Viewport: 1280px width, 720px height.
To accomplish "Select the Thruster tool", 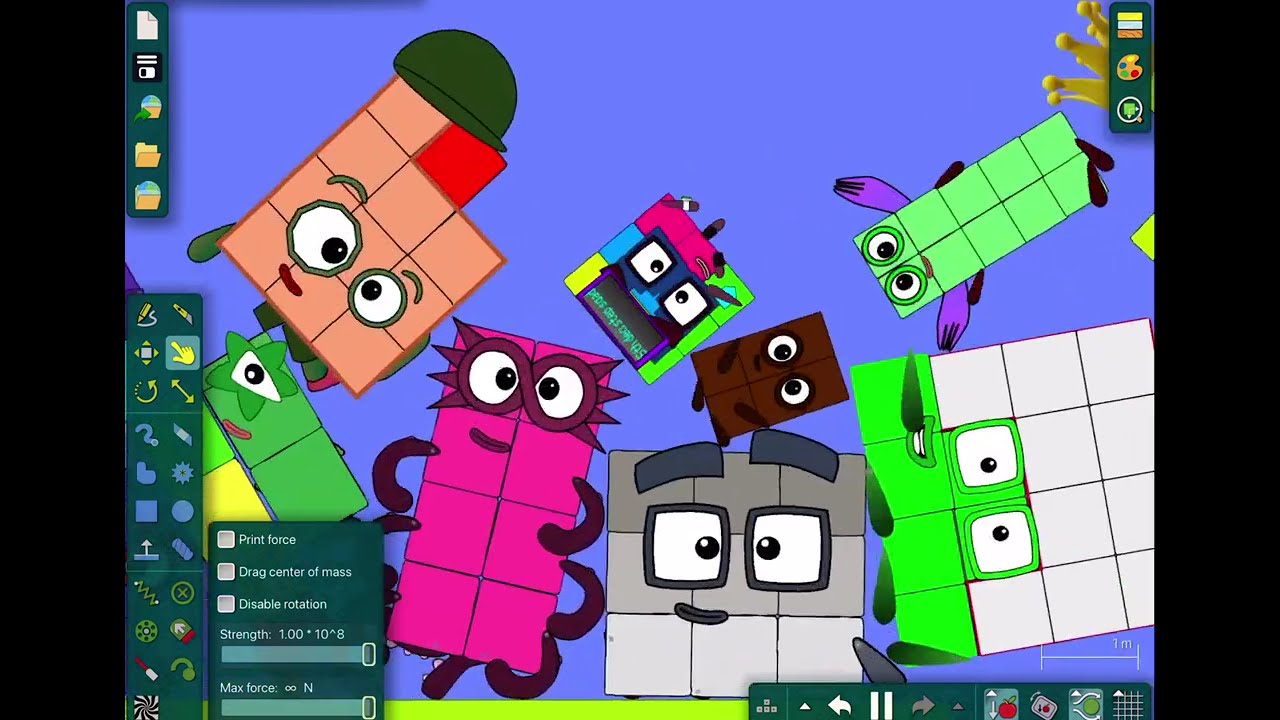I will pyautogui.click(x=182, y=631).
